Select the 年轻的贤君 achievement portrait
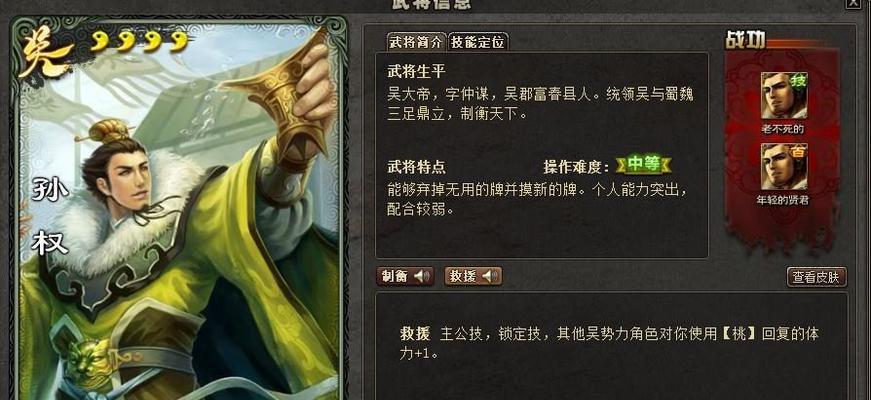The height and width of the screenshot is (400, 871). (784, 167)
